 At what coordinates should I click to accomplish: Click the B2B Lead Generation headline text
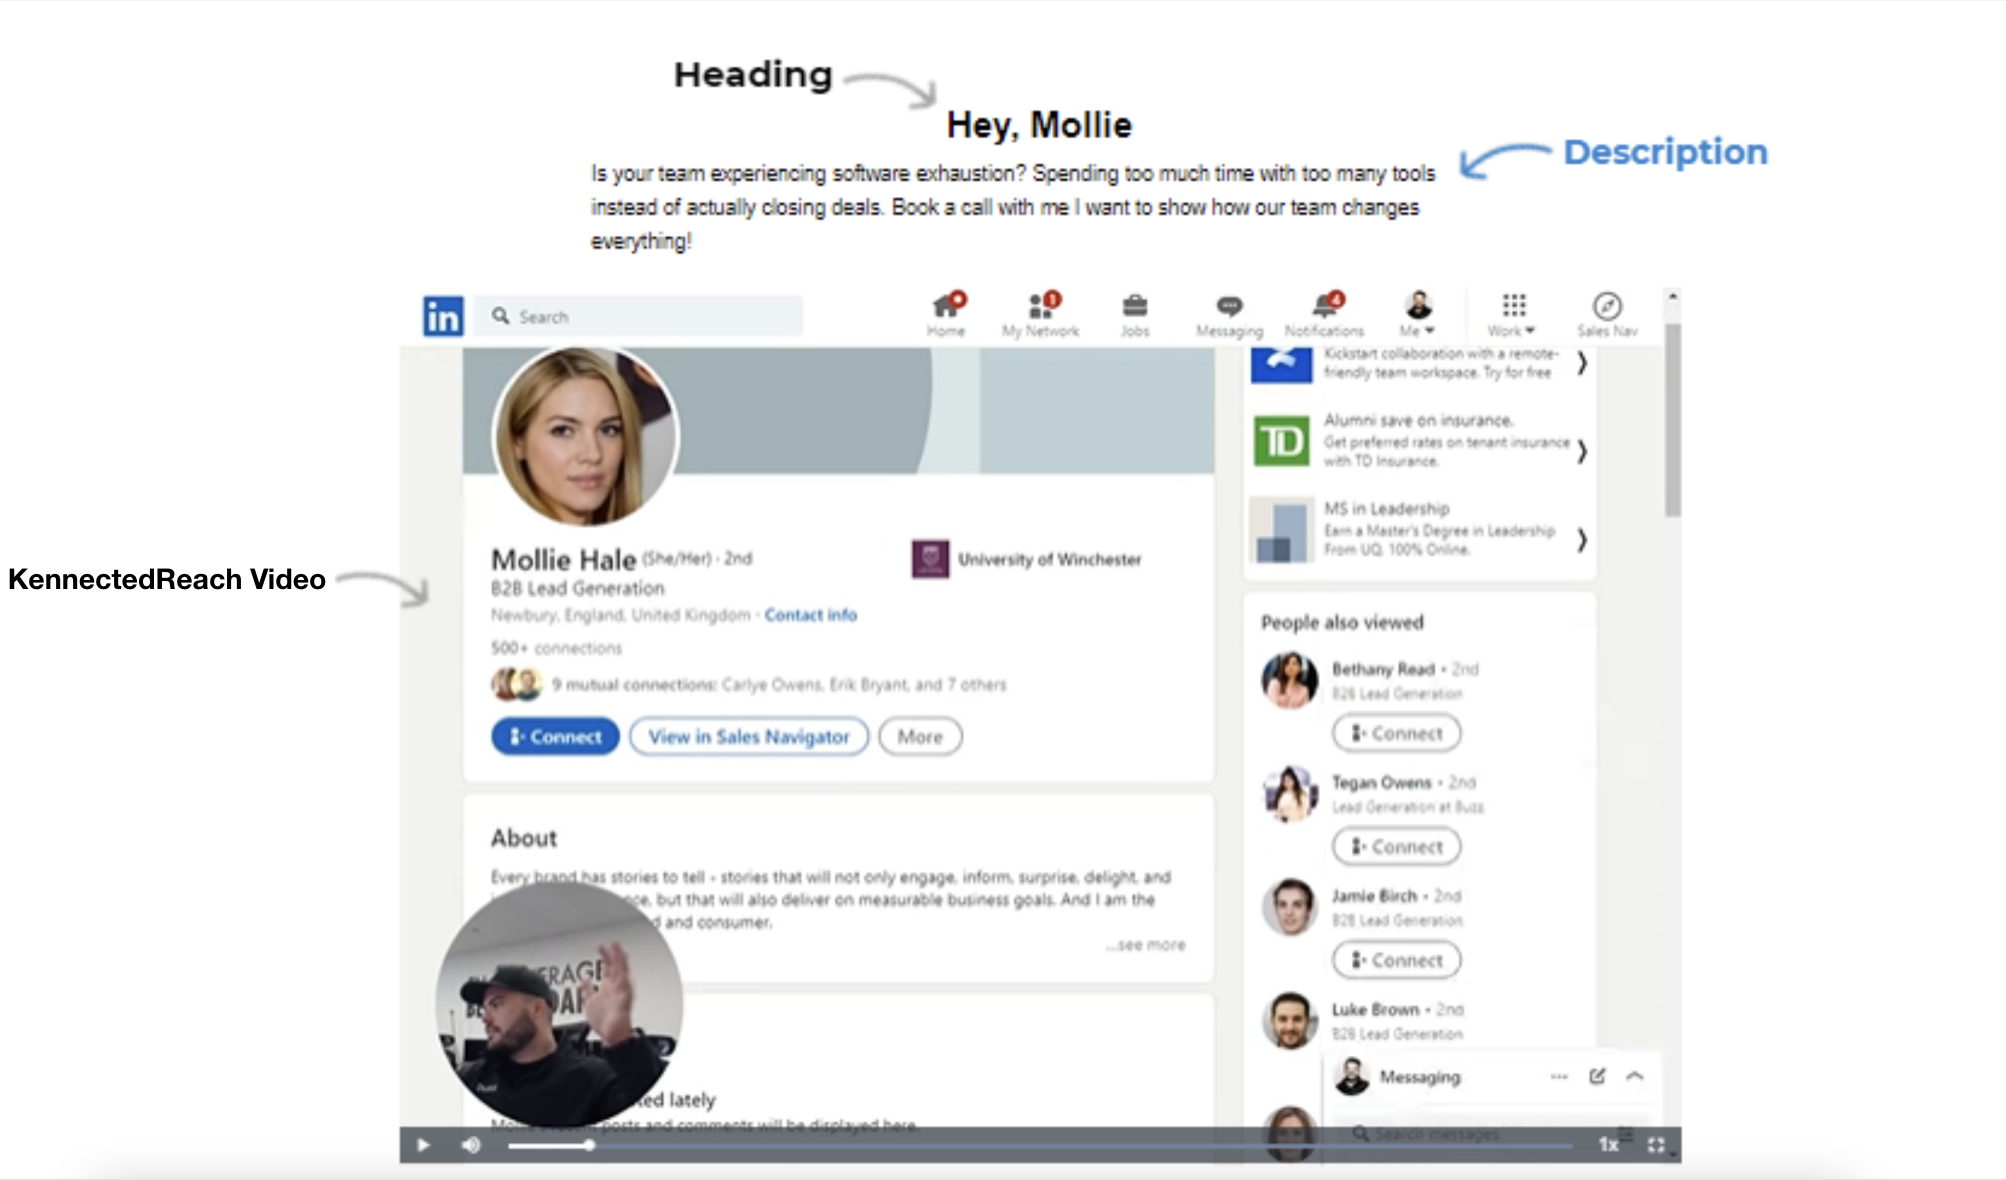pos(577,588)
